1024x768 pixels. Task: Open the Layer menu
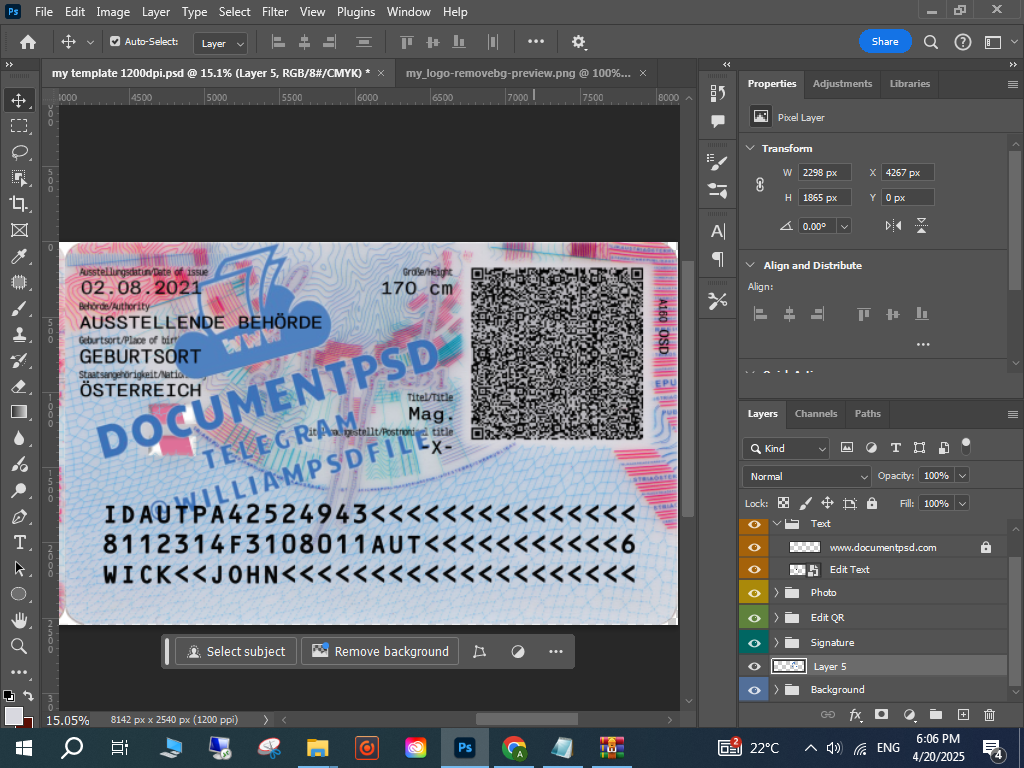coord(155,12)
